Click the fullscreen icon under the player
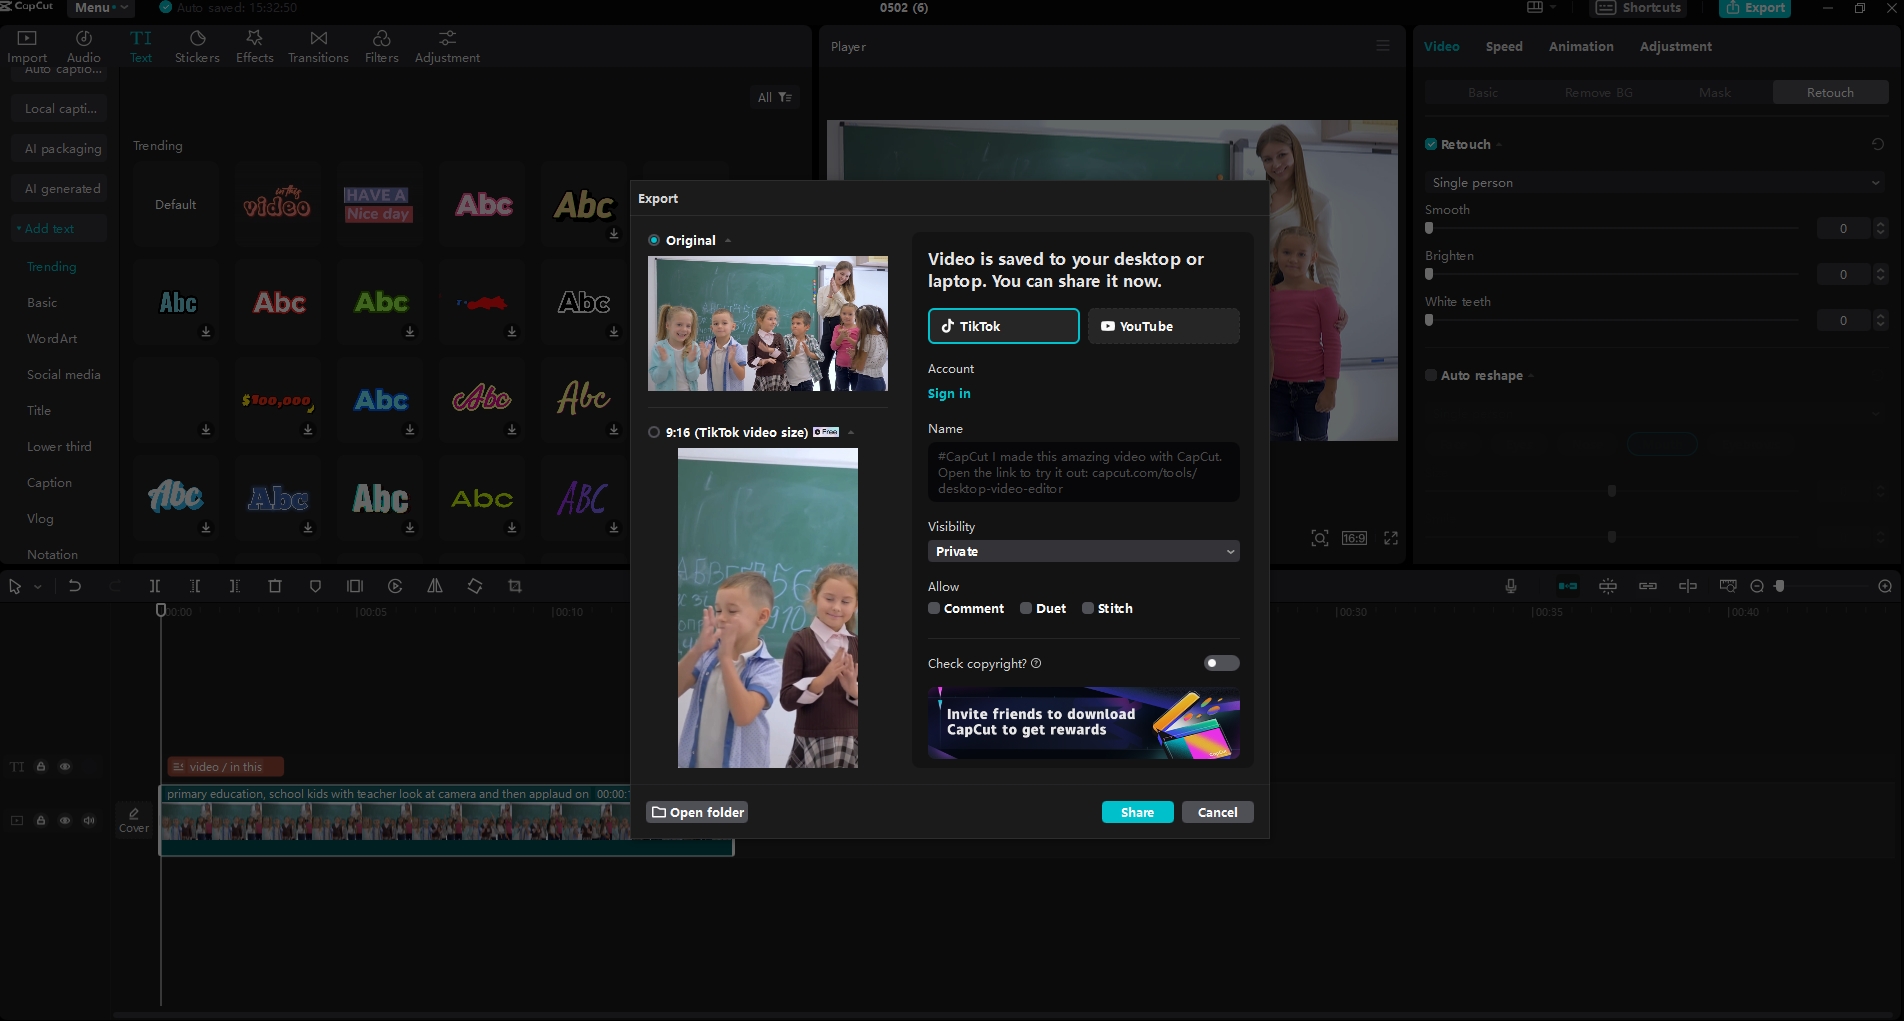 (1391, 537)
